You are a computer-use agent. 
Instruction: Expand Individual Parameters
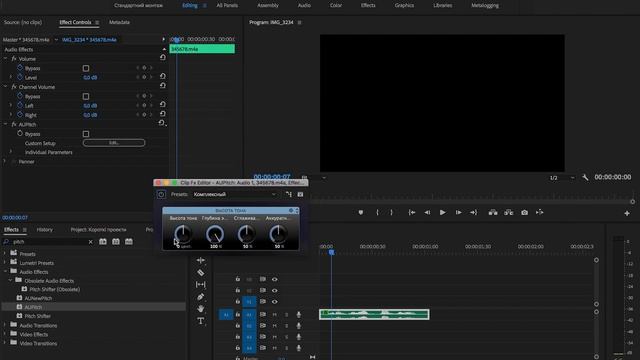pyautogui.click(x=11, y=152)
